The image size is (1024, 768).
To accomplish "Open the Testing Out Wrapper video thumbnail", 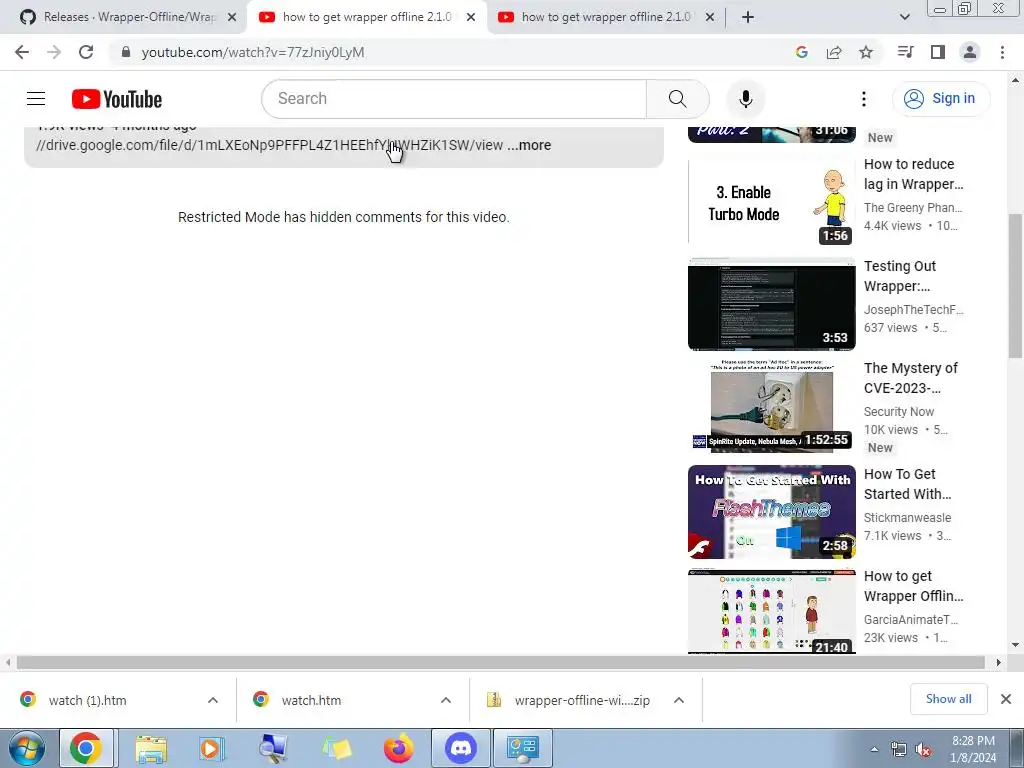I will coord(772,304).
